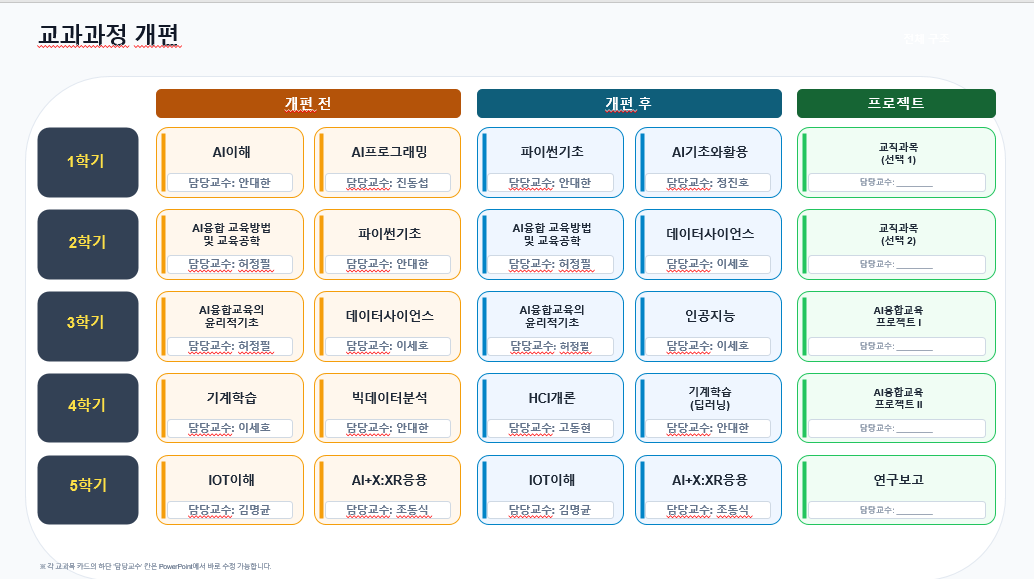Click the '기계학습' title in the orange card

coord(231,398)
